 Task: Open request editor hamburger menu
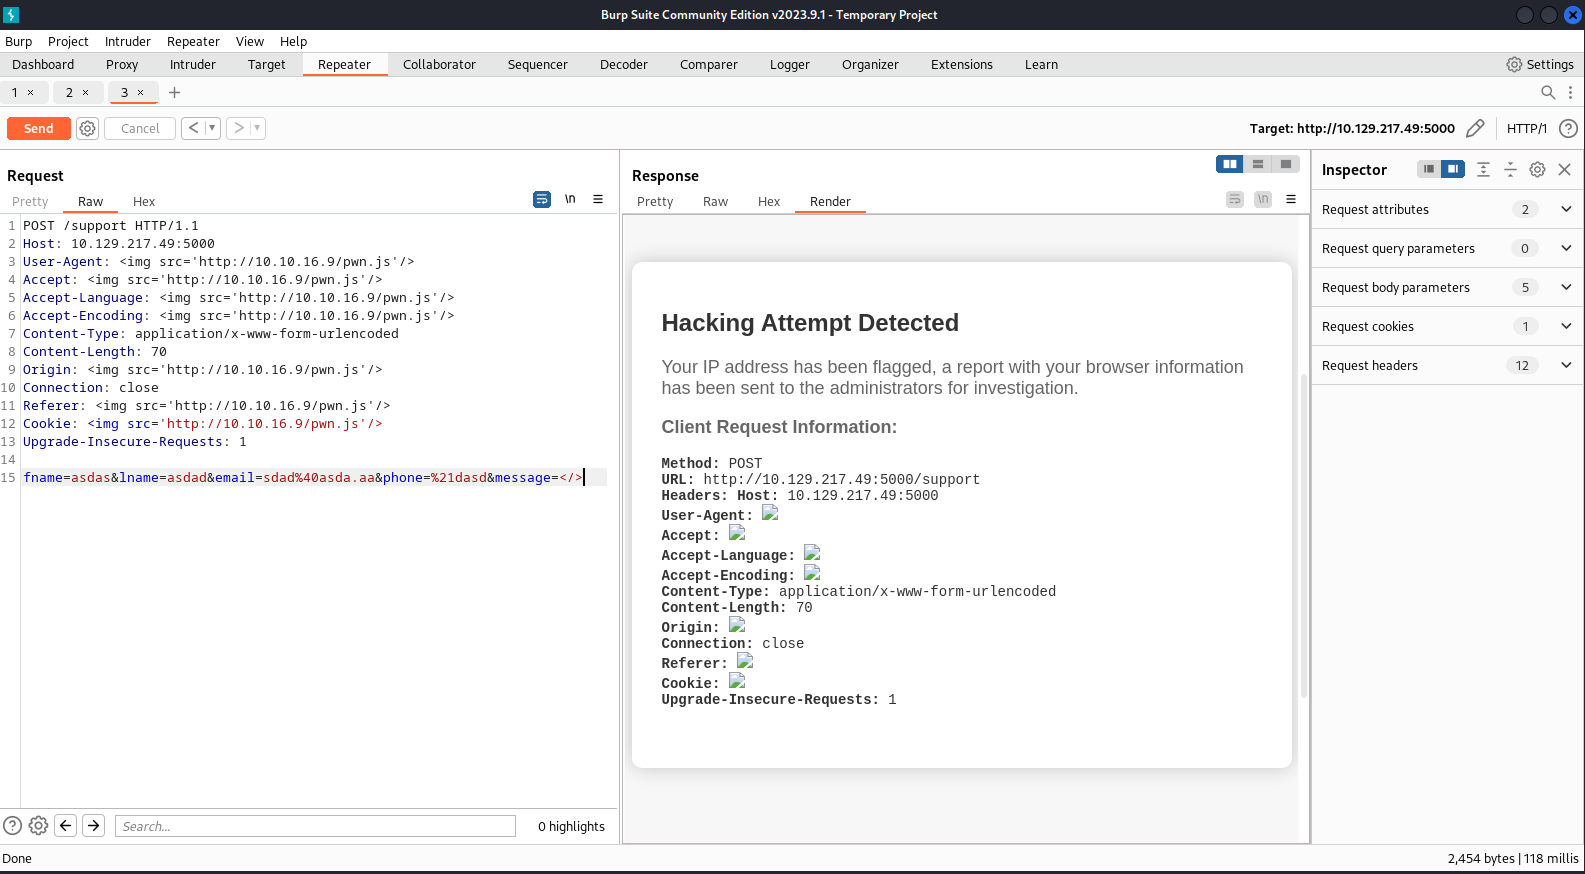(x=598, y=199)
